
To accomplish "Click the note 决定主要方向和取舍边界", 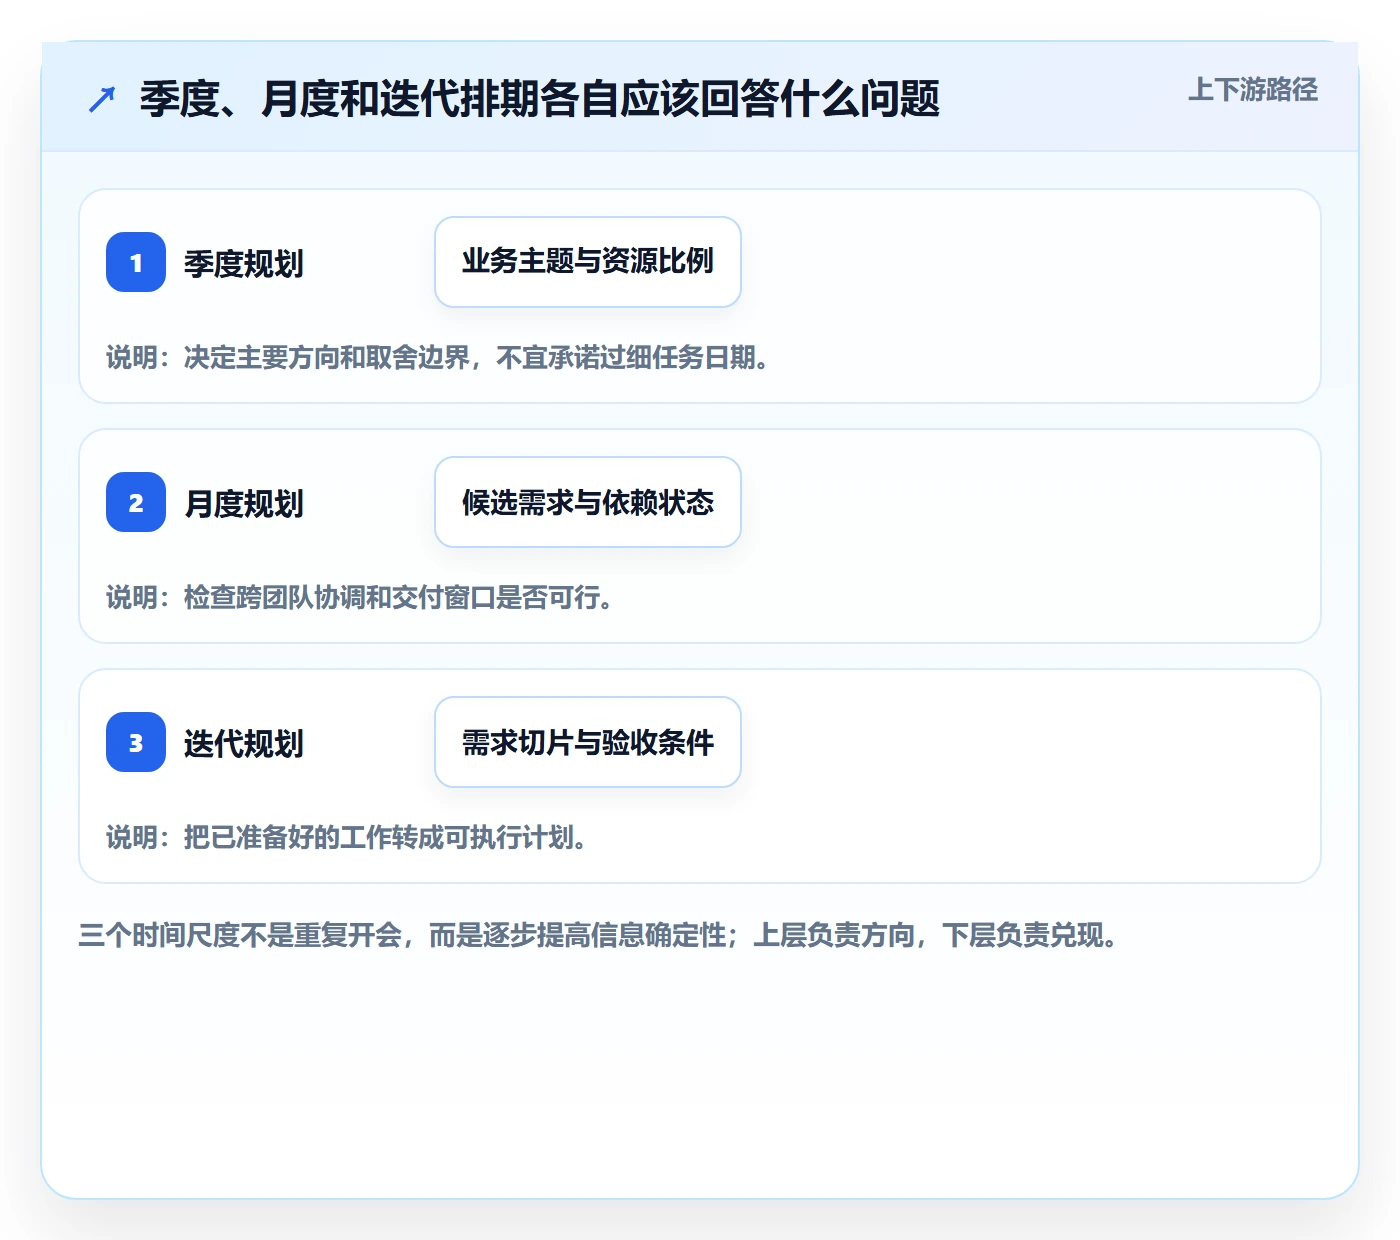I will tap(327, 358).
